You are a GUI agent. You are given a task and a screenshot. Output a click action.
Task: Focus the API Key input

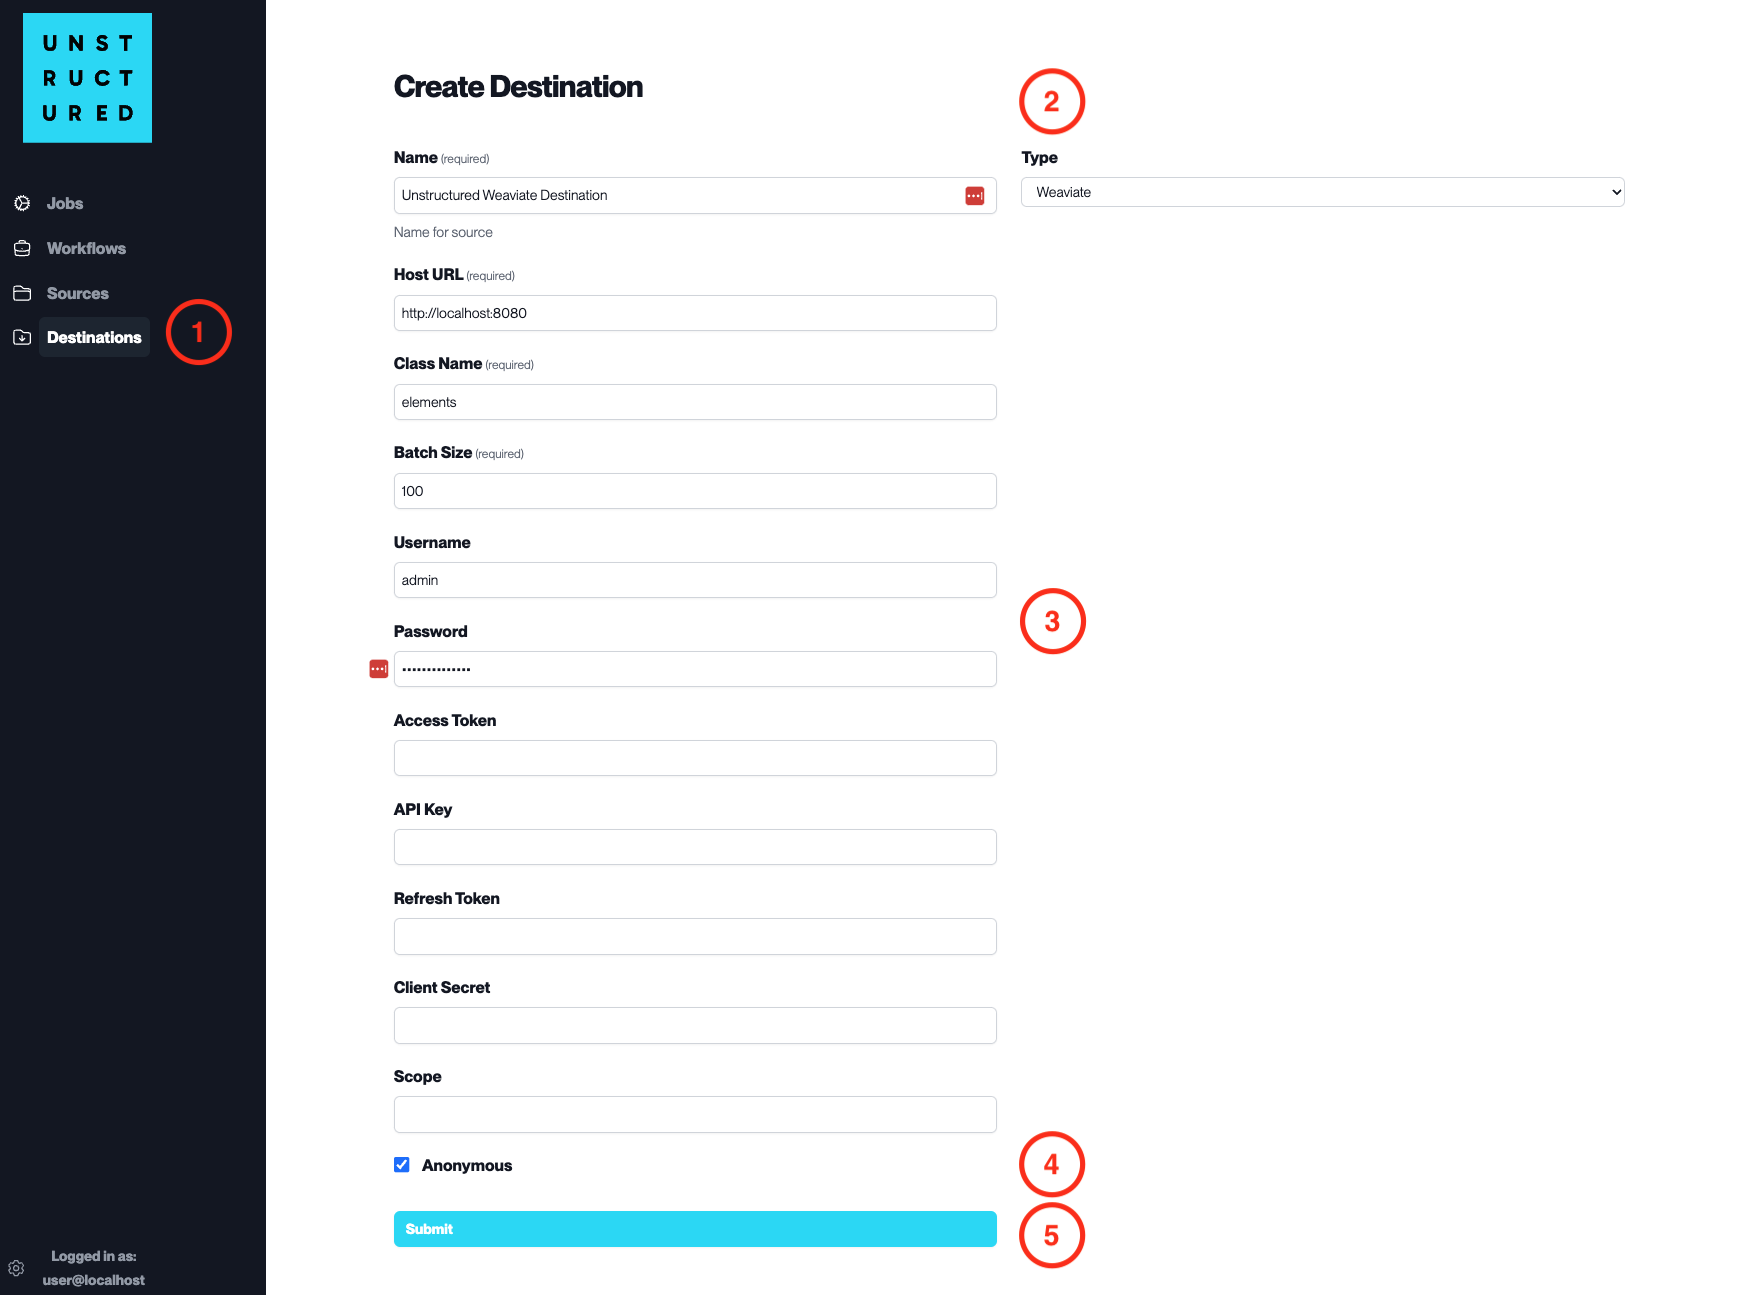(695, 847)
